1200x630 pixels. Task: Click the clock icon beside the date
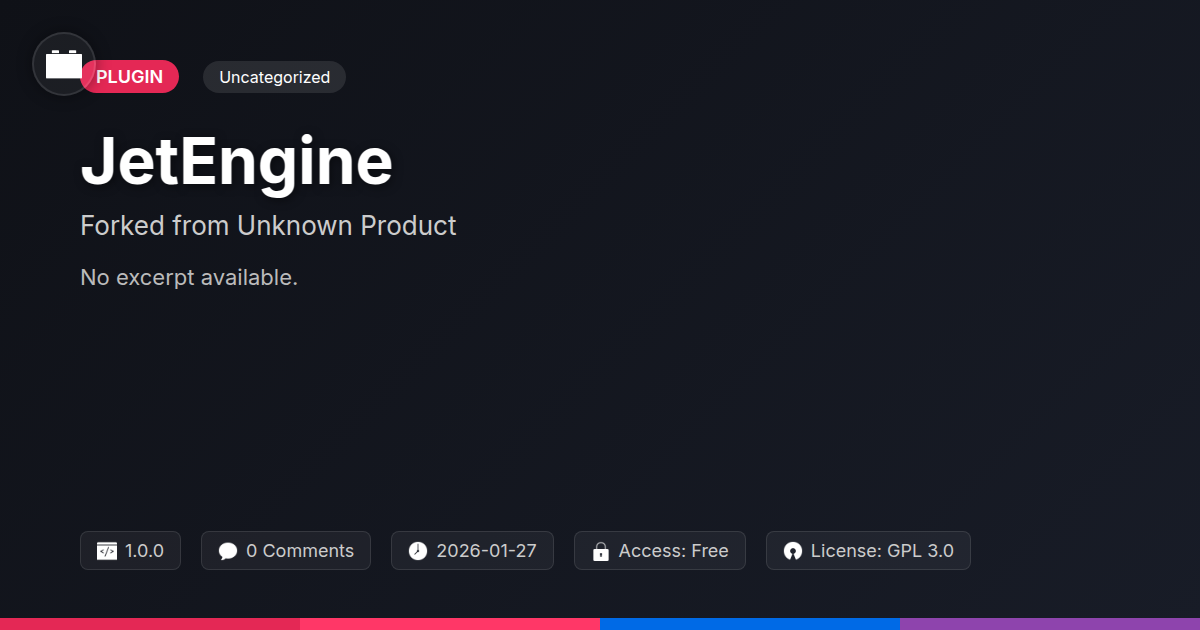418,551
